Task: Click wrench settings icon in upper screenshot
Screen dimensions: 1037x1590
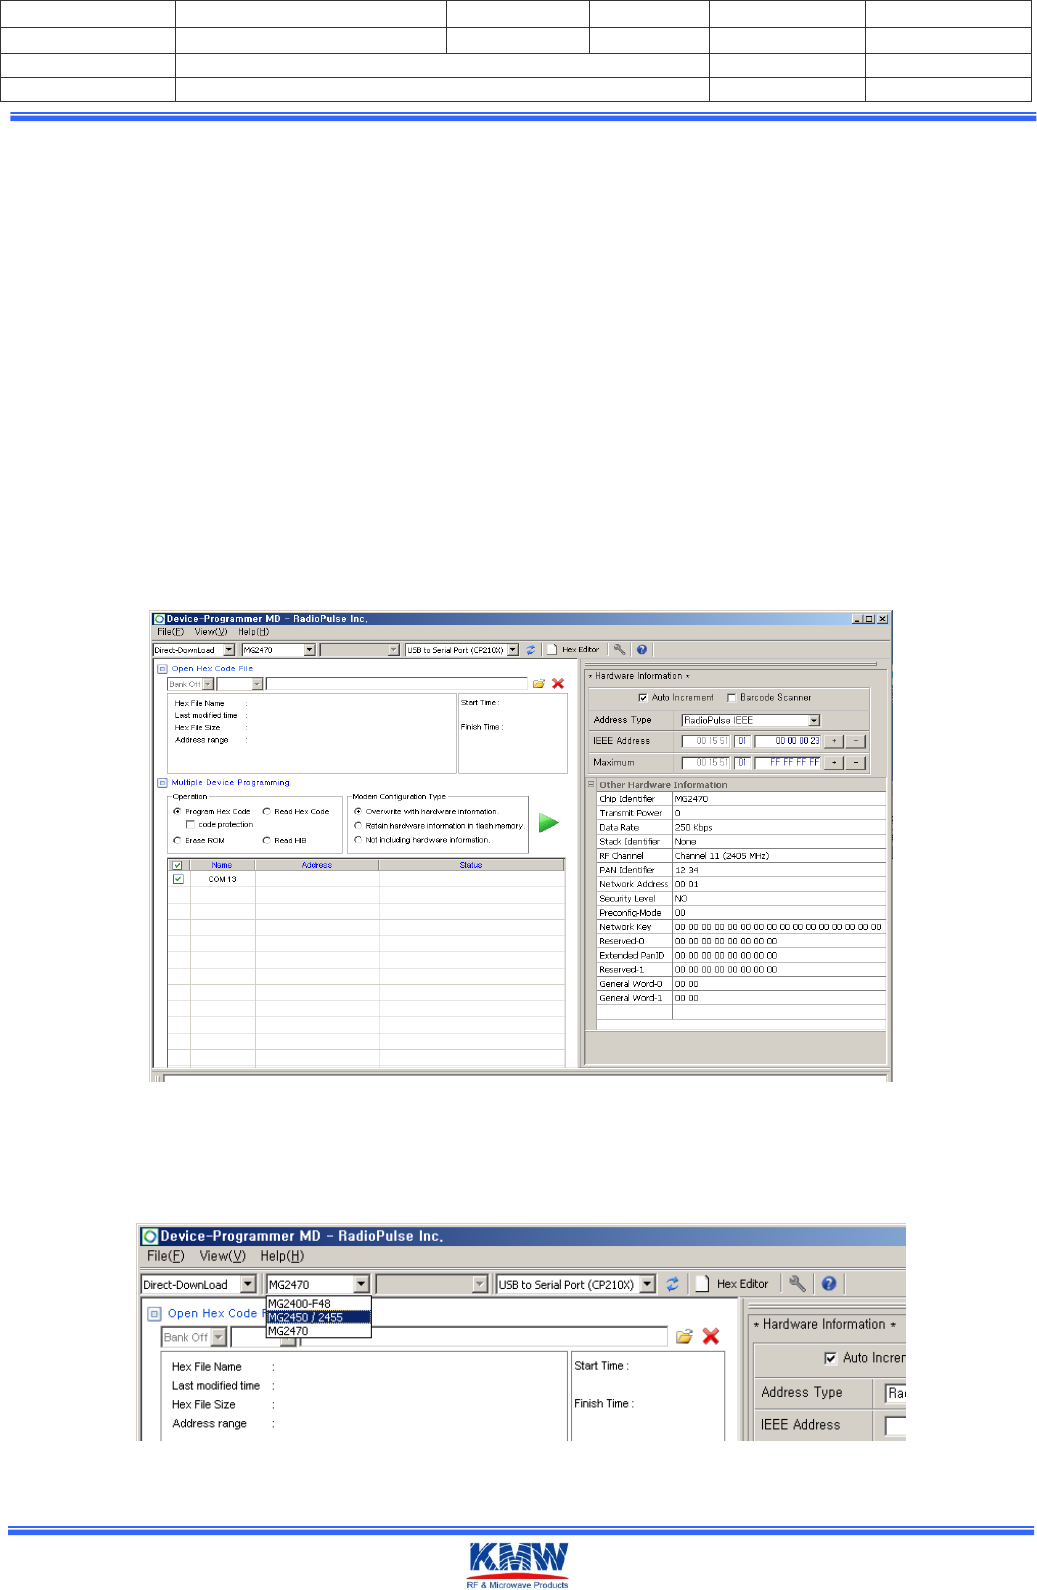Action: 620,650
